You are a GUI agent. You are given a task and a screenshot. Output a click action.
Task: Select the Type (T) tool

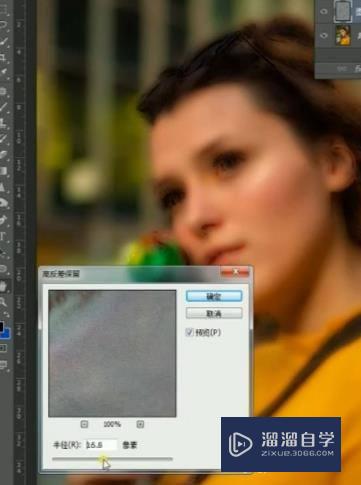pos(3,236)
